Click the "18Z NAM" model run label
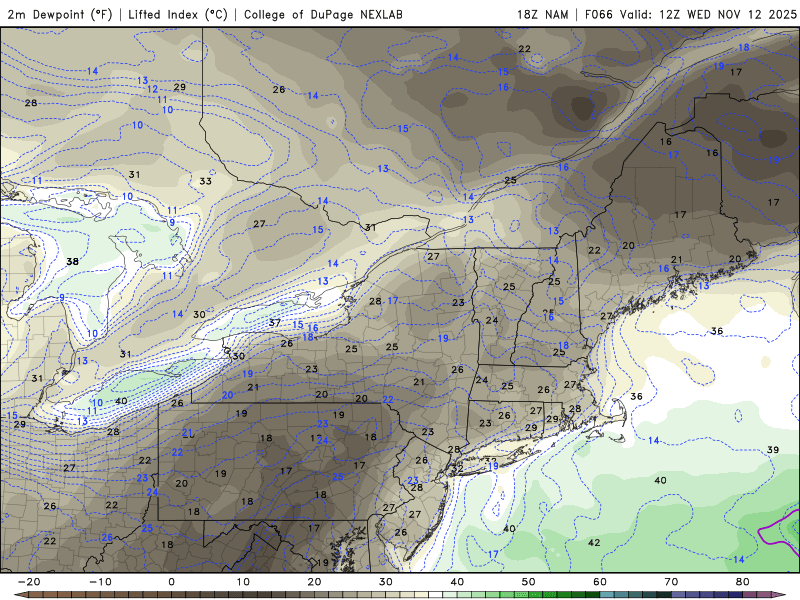Image resolution: width=800 pixels, height=600 pixels. [x=542, y=14]
